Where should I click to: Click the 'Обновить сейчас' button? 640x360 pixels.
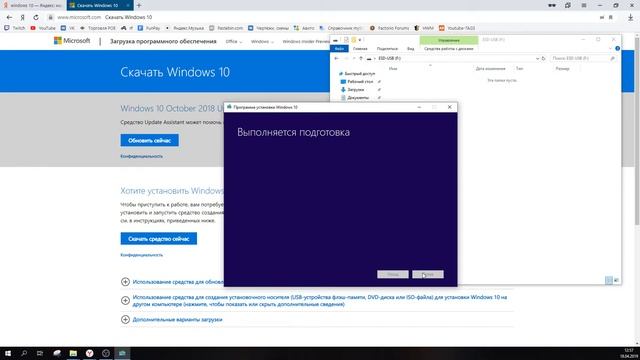(149, 140)
